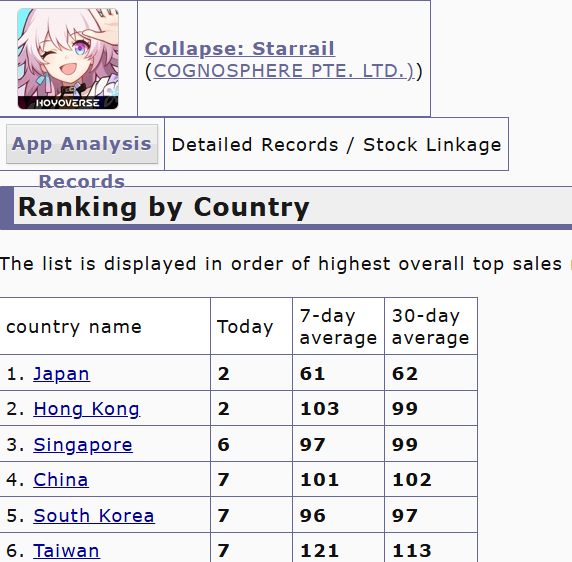The height and width of the screenshot is (562, 572).
Task: Switch to Detailed Records / Stock Linkage tab
Action: (336, 144)
